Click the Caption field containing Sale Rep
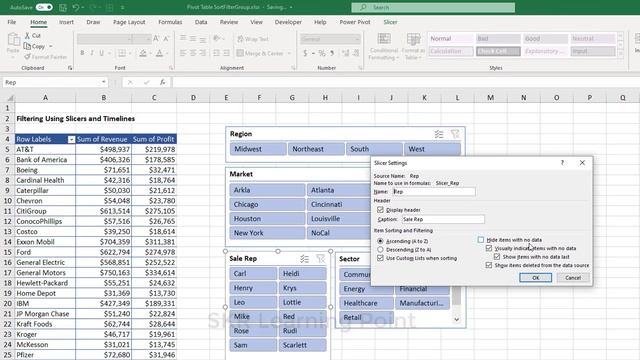The height and width of the screenshot is (360, 640). coord(443,219)
